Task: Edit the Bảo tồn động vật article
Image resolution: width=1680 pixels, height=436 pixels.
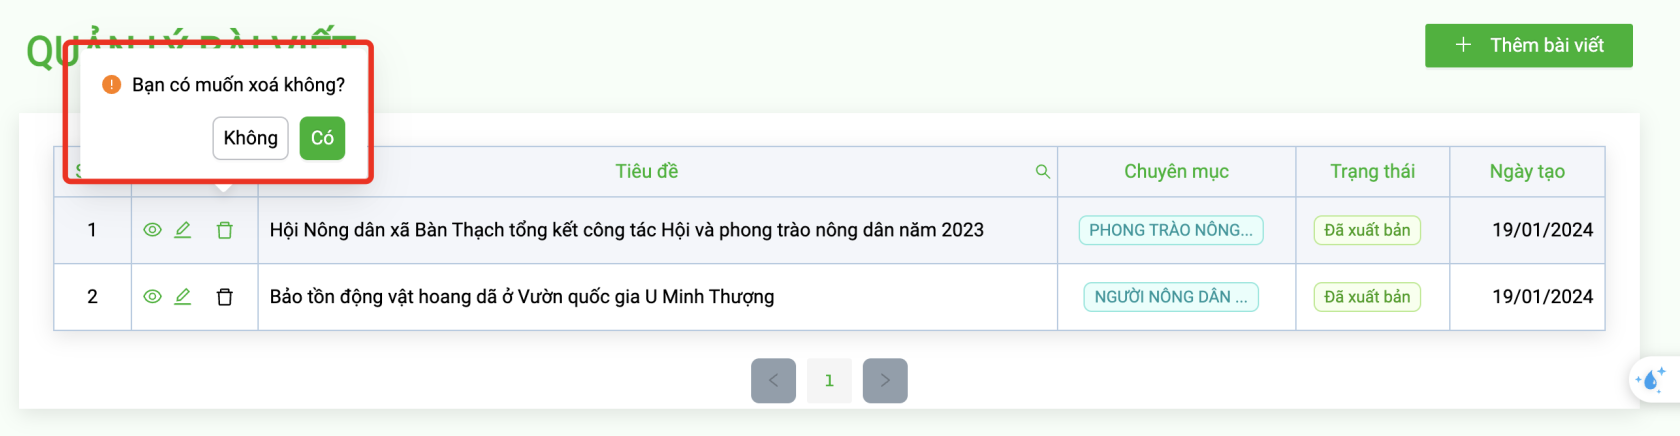Action: coord(183,297)
